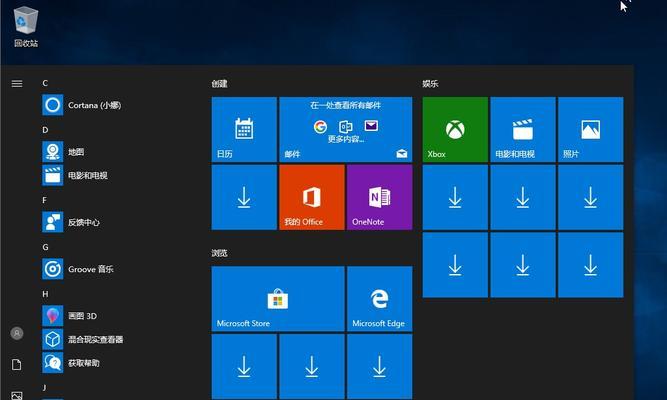667x400 pixels.
Task: Open the Documents icon in Start rail
Action: point(17,365)
